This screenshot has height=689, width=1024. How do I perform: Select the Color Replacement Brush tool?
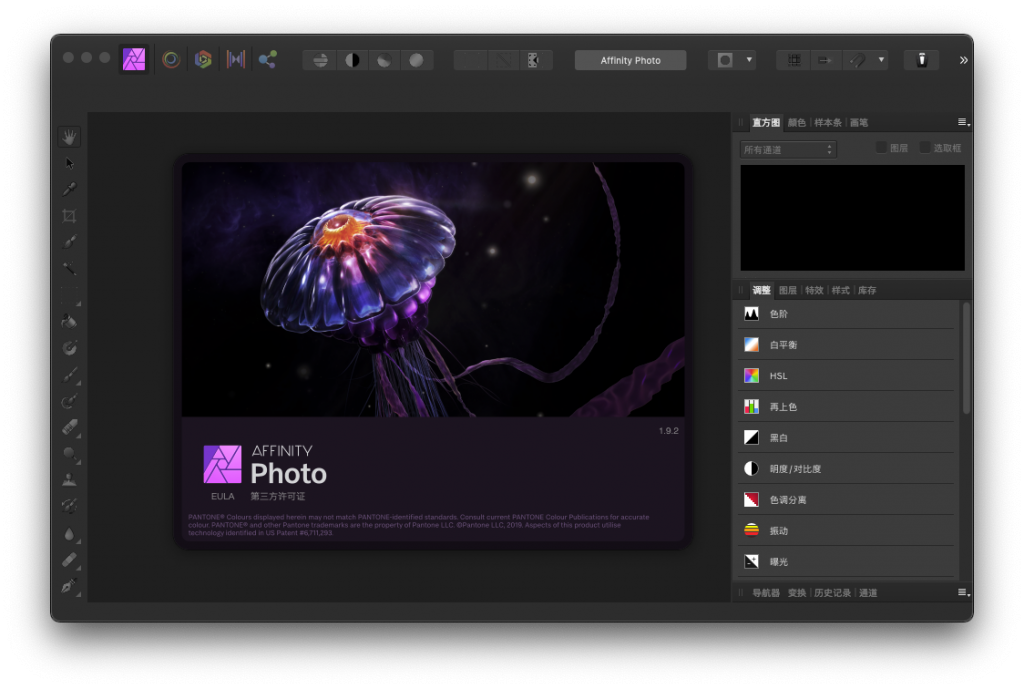pos(69,401)
